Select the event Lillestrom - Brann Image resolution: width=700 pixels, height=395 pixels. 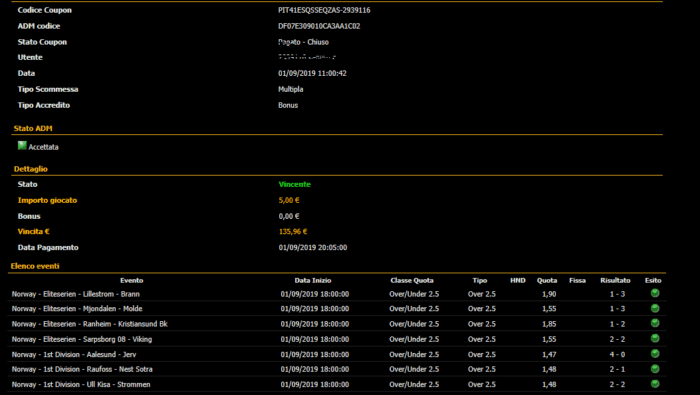point(75,294)
